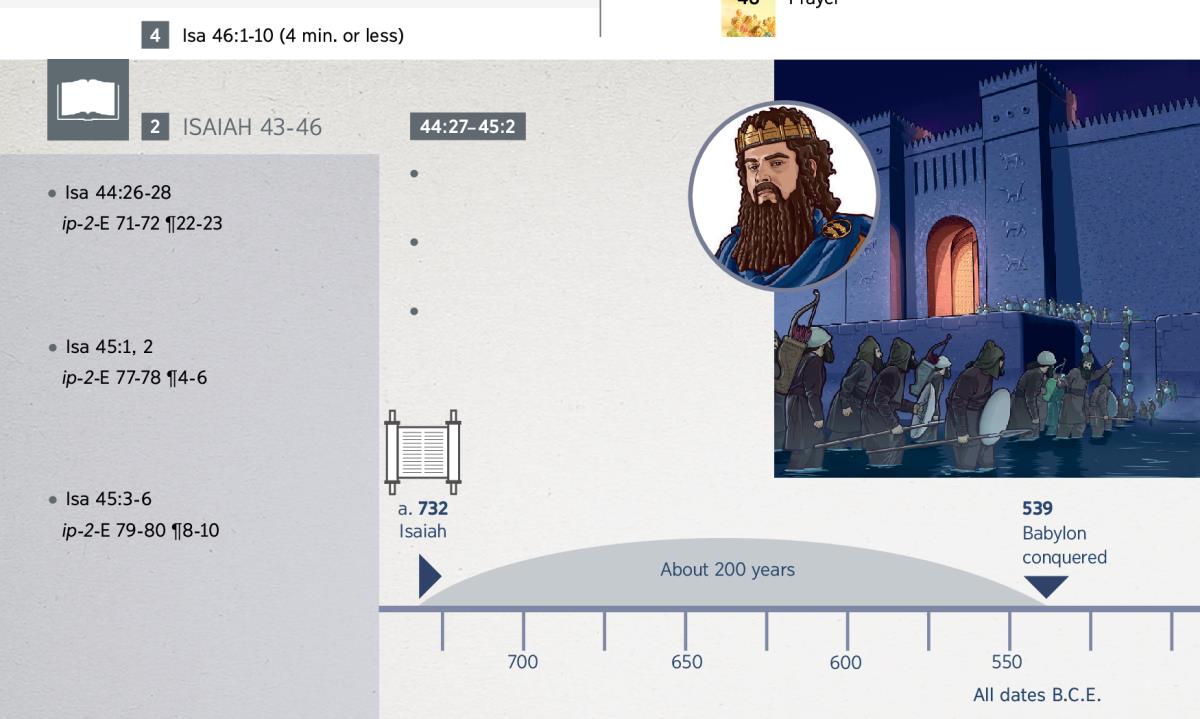Open reference ip-2-E 77-78 ¶4-6

click(x=135, y=378)
